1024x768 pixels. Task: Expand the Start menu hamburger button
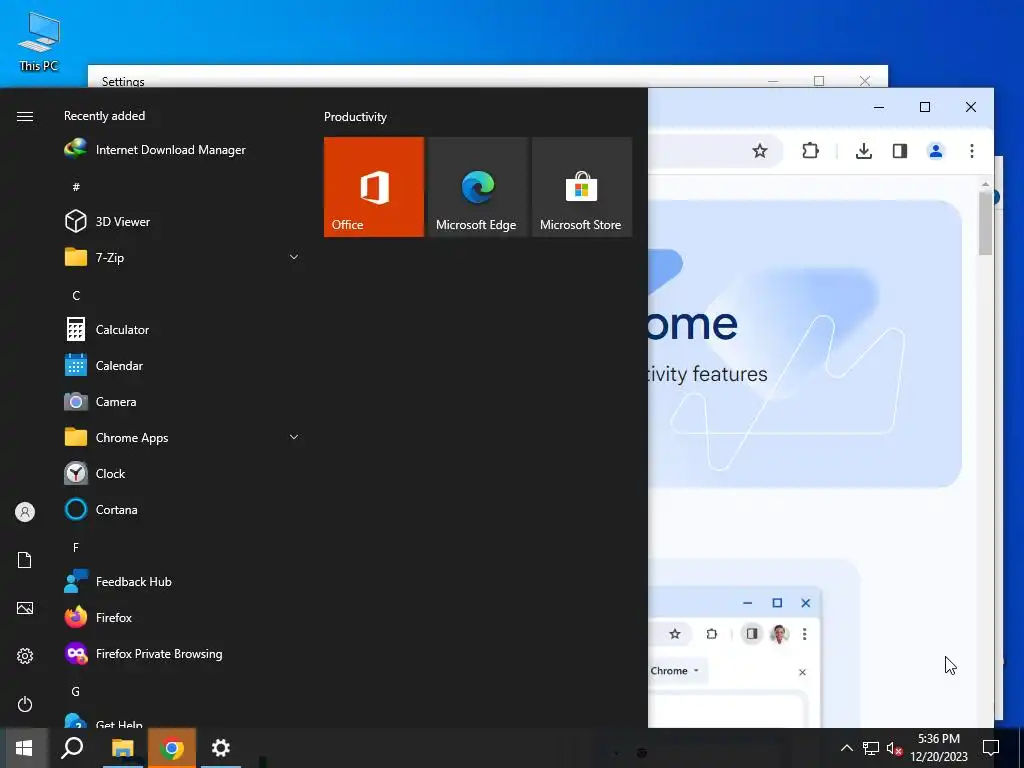pyautogui.click(x=25, y=116)
